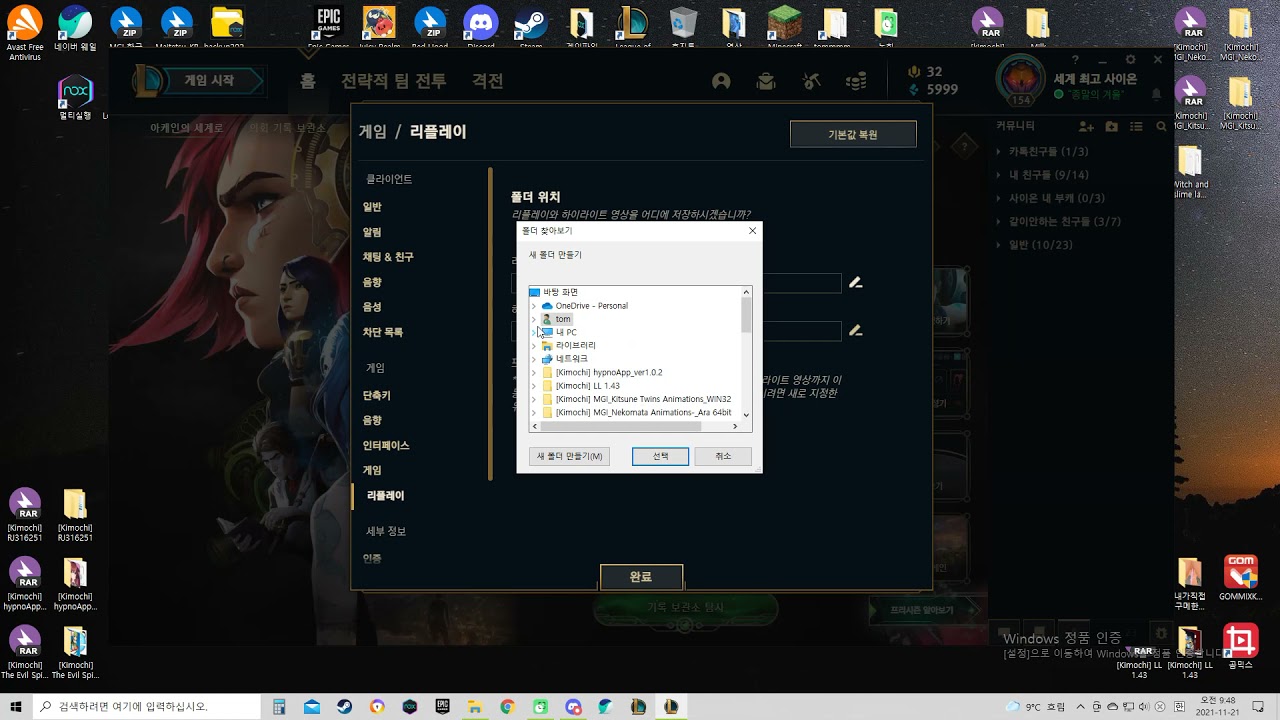The height and width of the screenshot is (720, 1280).
Task: Open the Loot crafting hammer icon
Action: 811,81
